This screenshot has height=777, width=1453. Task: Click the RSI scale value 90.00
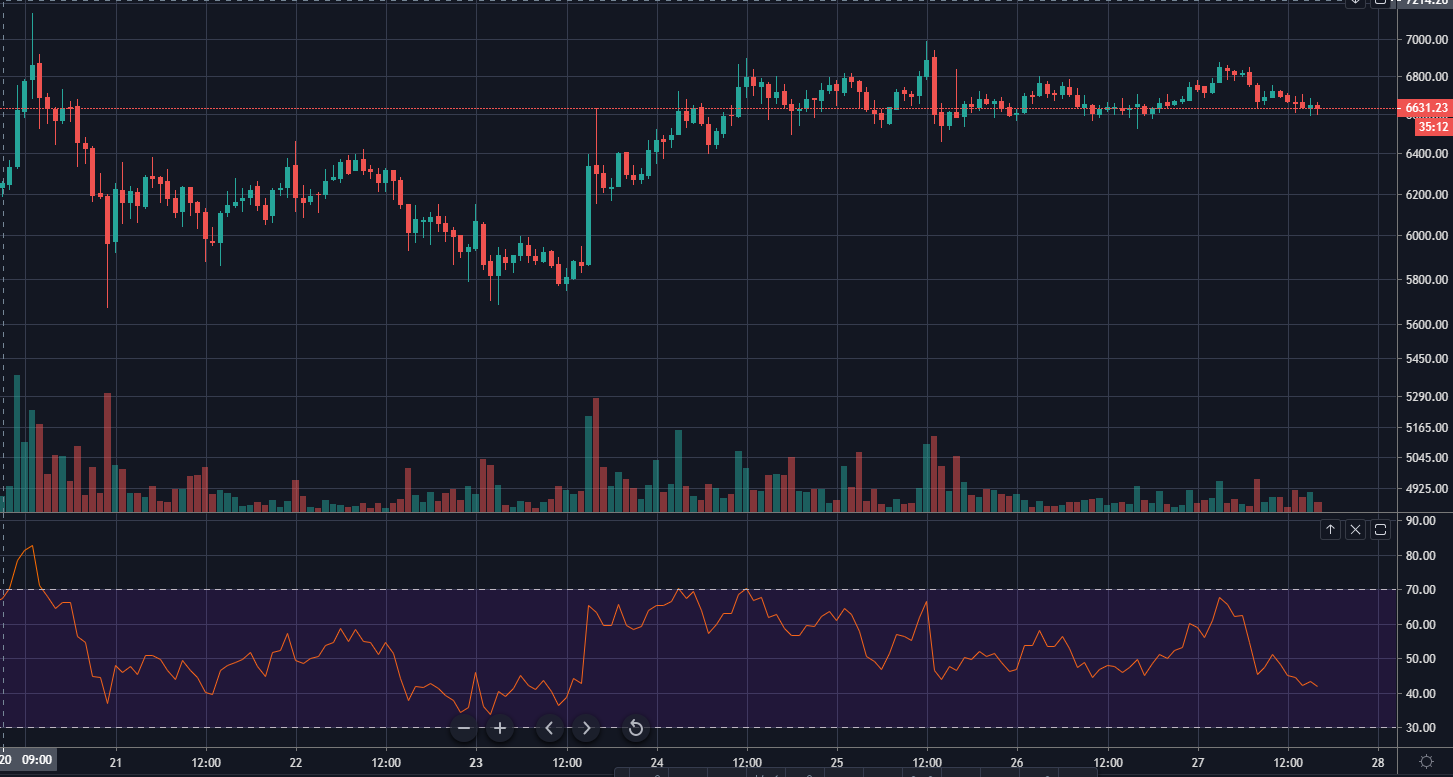[x=1421, y=521]
